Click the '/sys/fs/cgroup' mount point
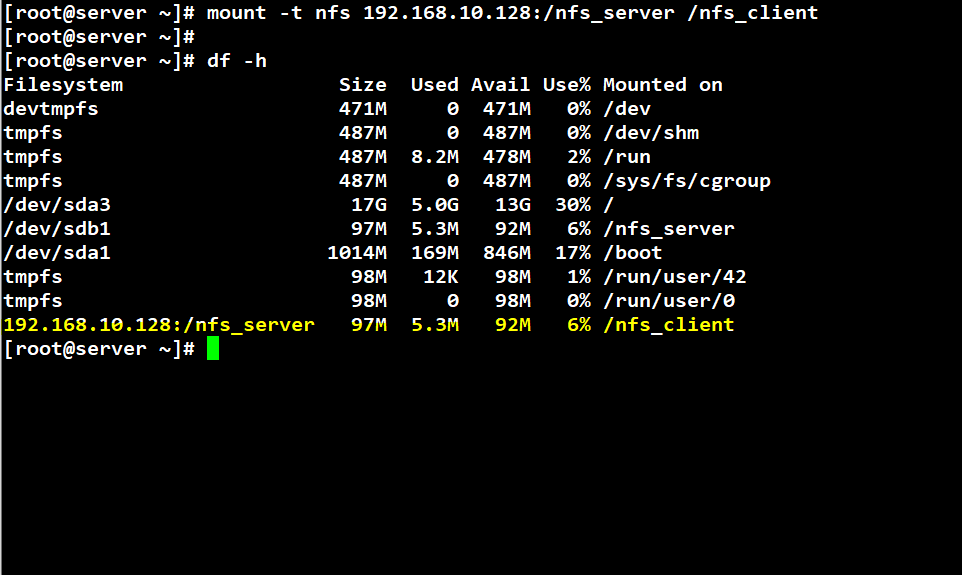 coord(687,180)
